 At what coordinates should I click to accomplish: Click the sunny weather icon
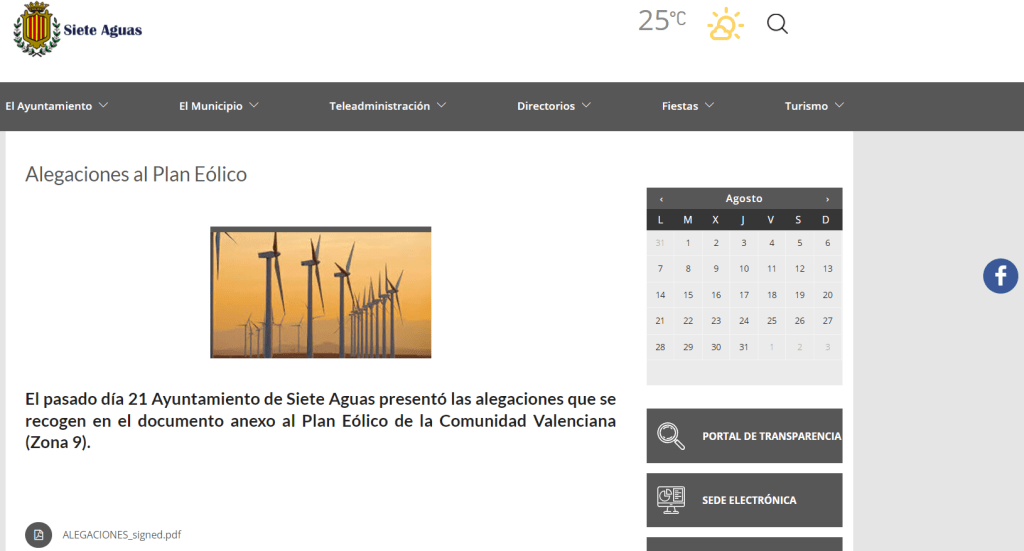[725, 24]
